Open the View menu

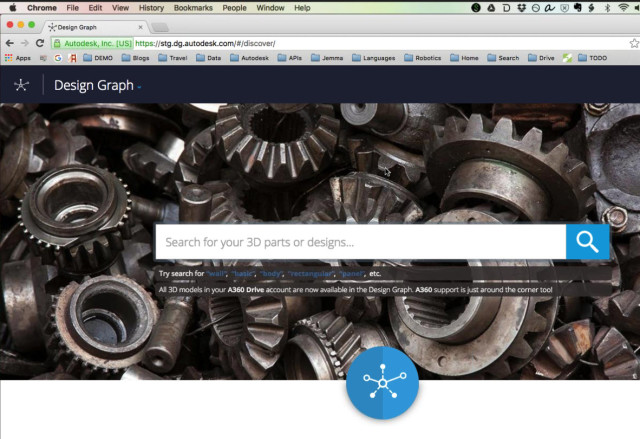pos(120,8)
